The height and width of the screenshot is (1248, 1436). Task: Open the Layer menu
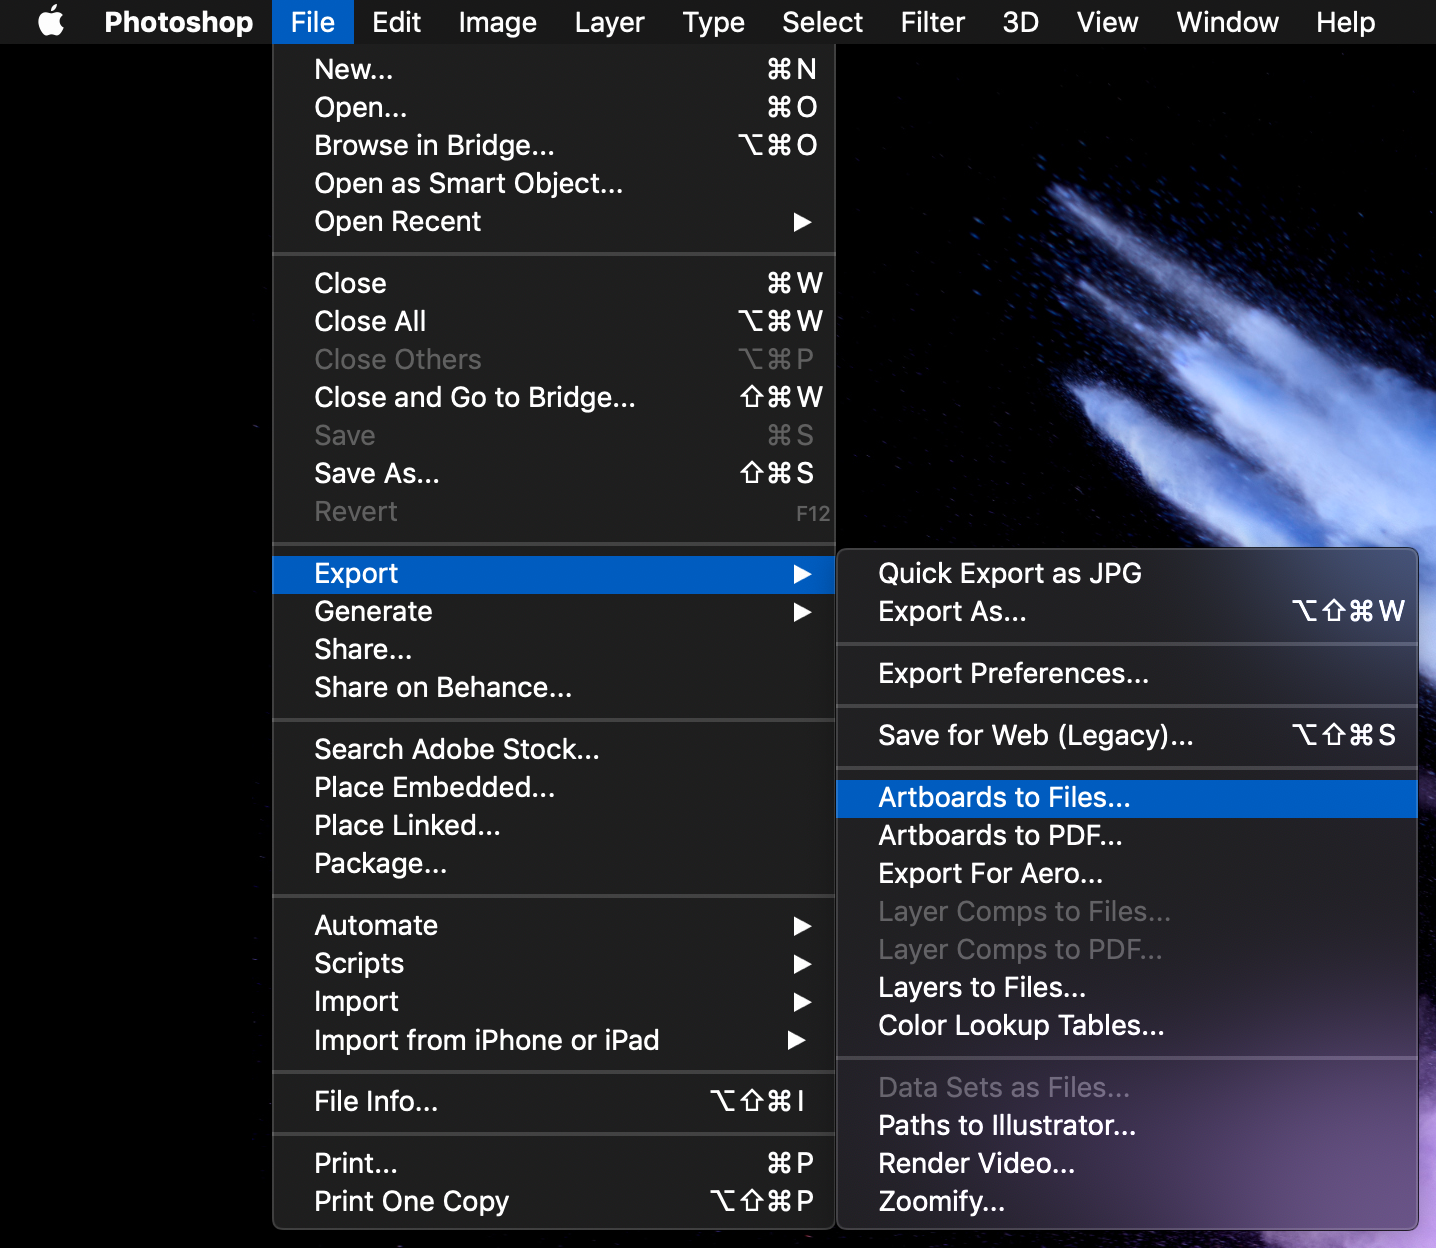pos(610,22)
